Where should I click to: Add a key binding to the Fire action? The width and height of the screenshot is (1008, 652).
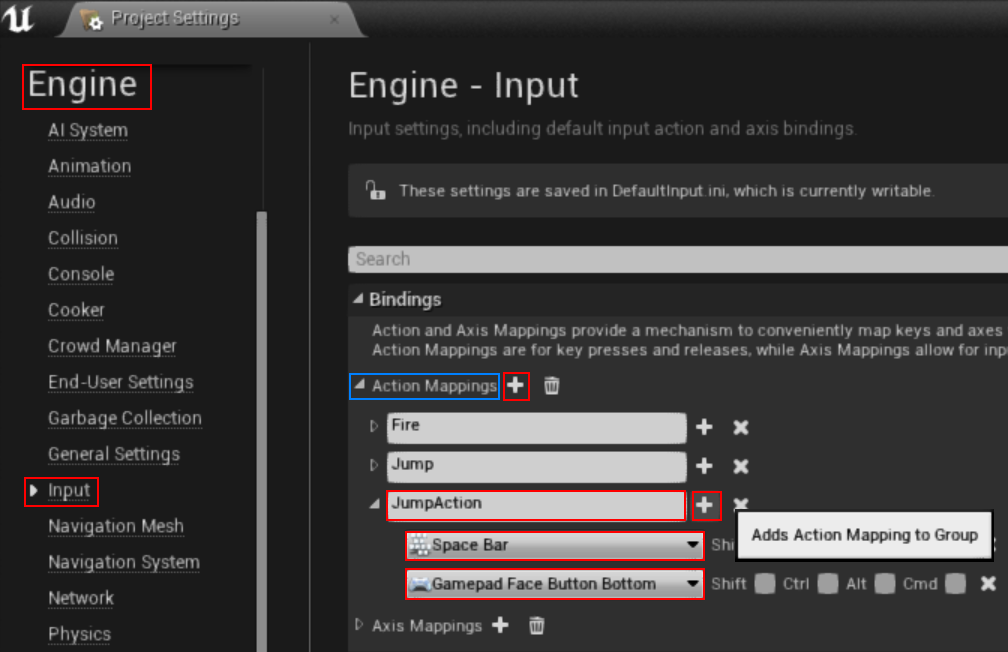pos(704,427)
